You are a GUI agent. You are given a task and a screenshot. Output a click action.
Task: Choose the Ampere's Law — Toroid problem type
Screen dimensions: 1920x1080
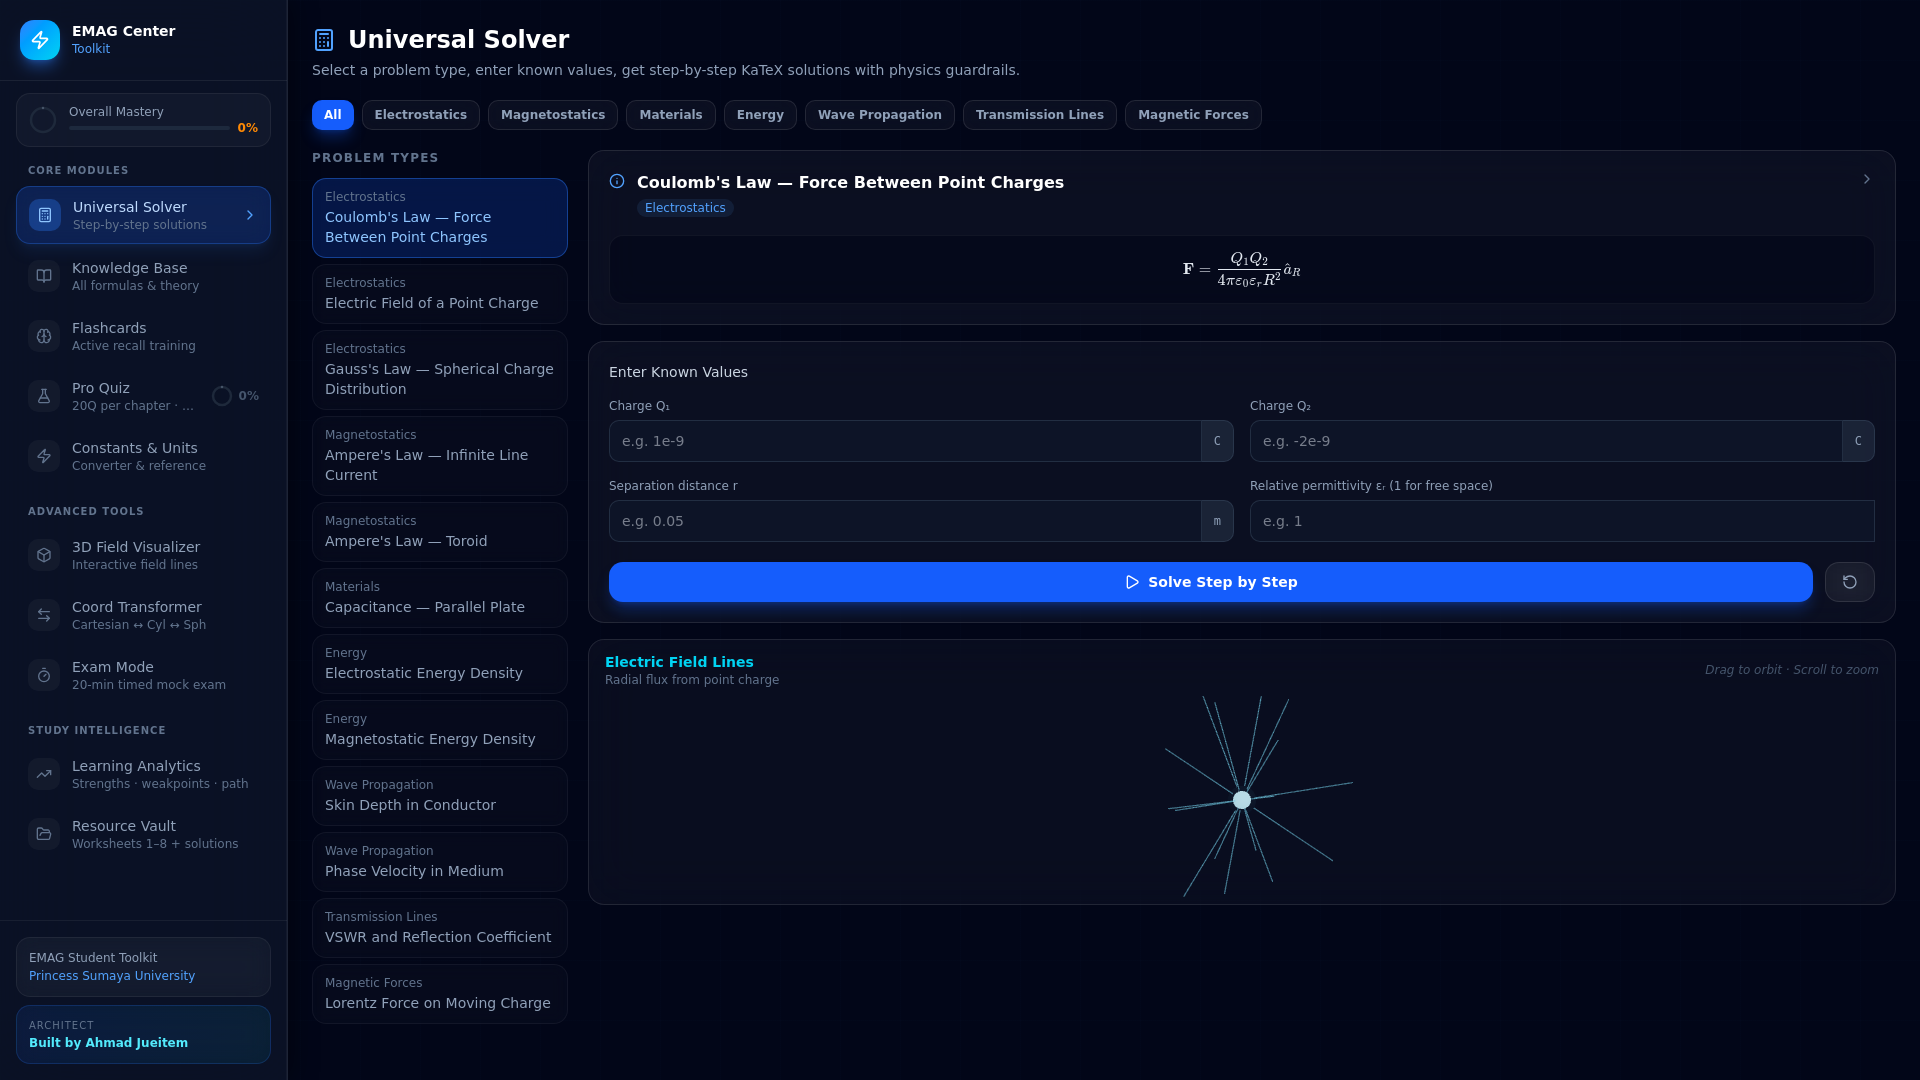click(439, 532)
